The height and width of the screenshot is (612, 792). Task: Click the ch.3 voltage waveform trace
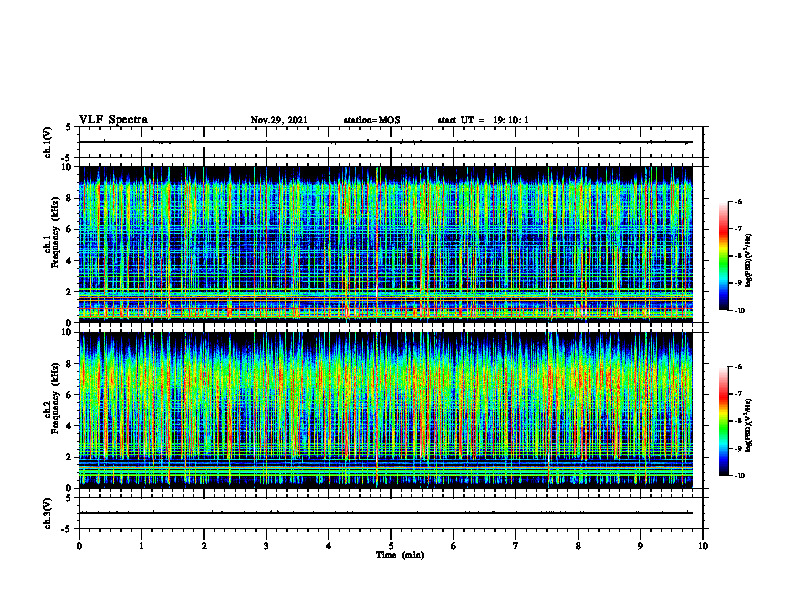point(385,513)
